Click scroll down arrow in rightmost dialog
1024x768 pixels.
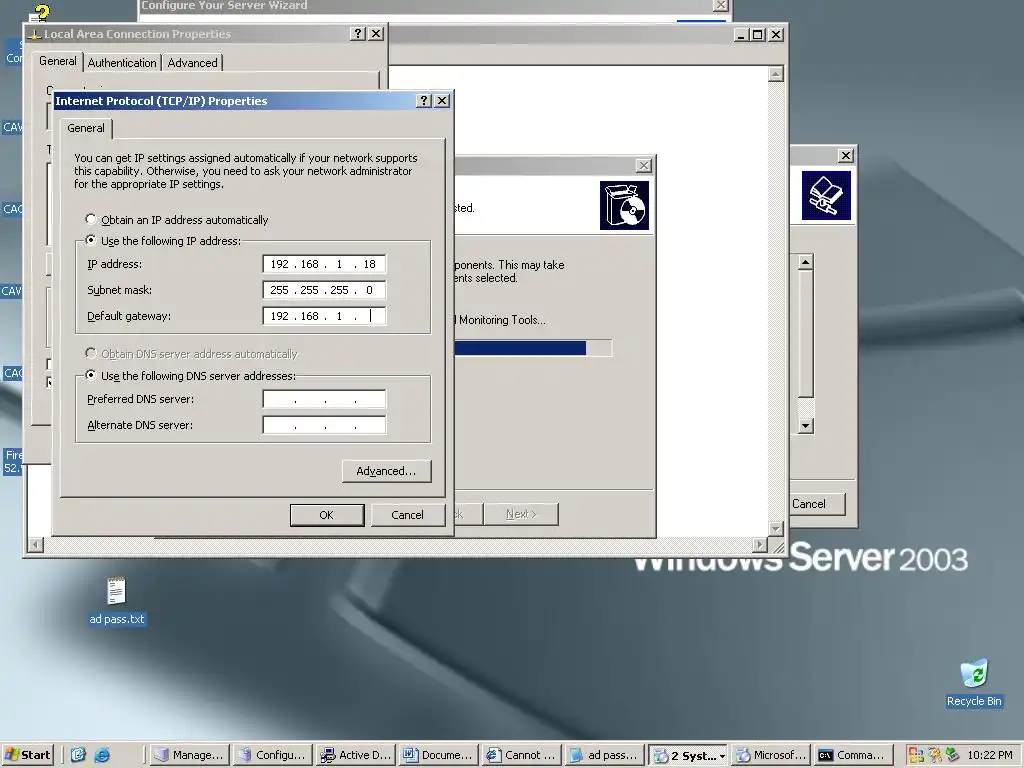pos(806,426)
